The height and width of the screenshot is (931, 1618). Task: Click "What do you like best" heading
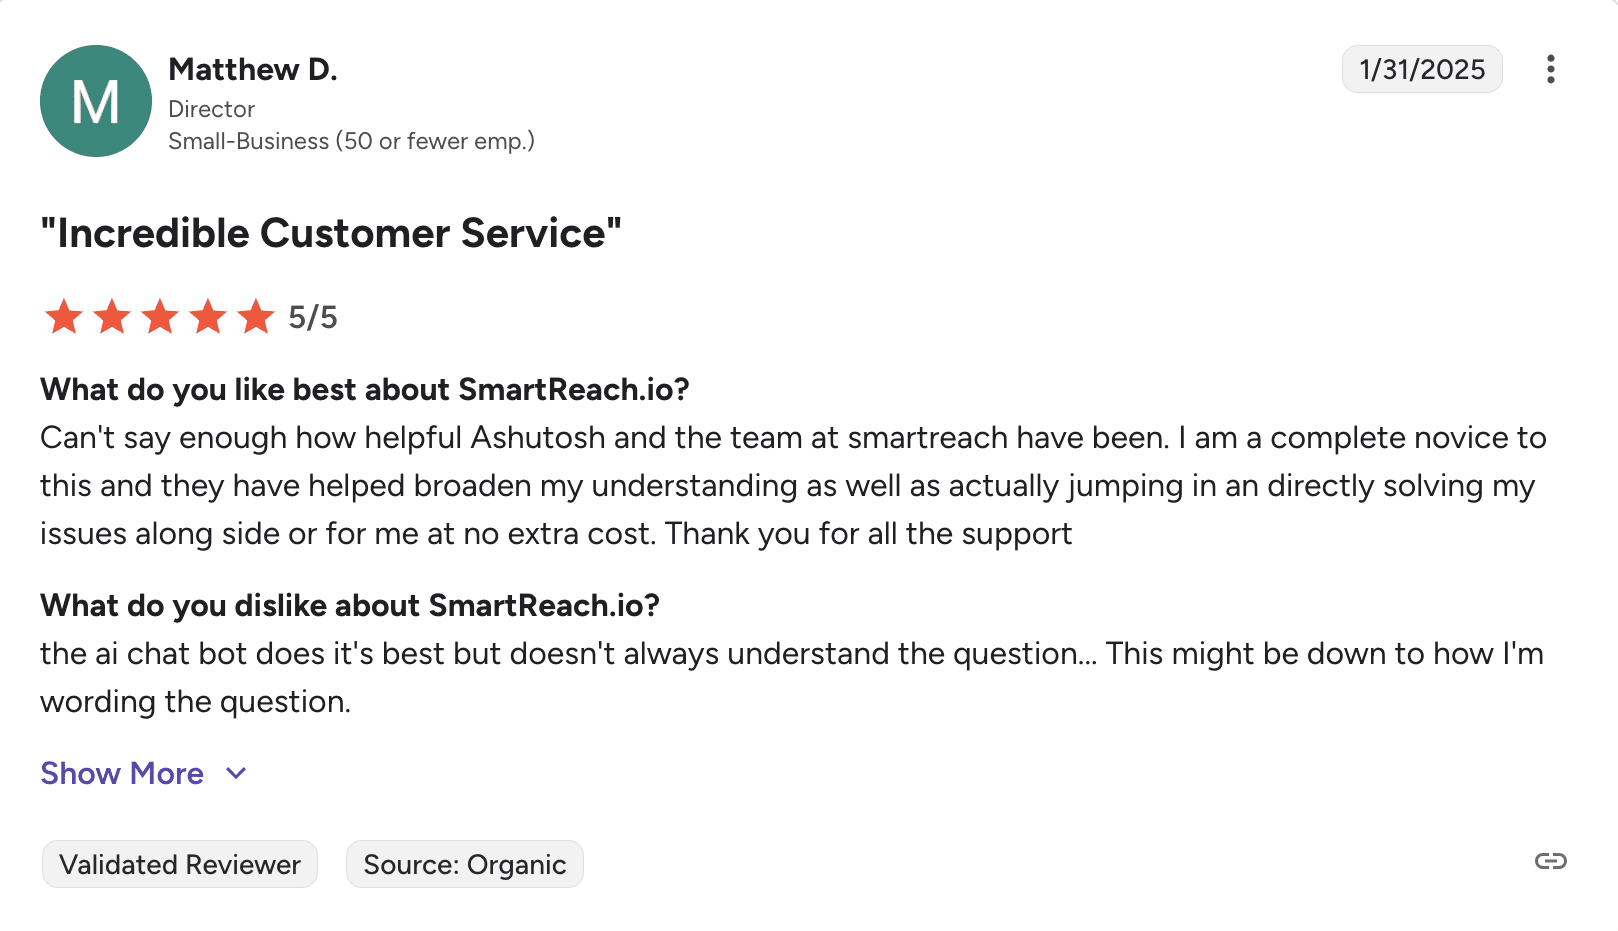tap(365, 389)
